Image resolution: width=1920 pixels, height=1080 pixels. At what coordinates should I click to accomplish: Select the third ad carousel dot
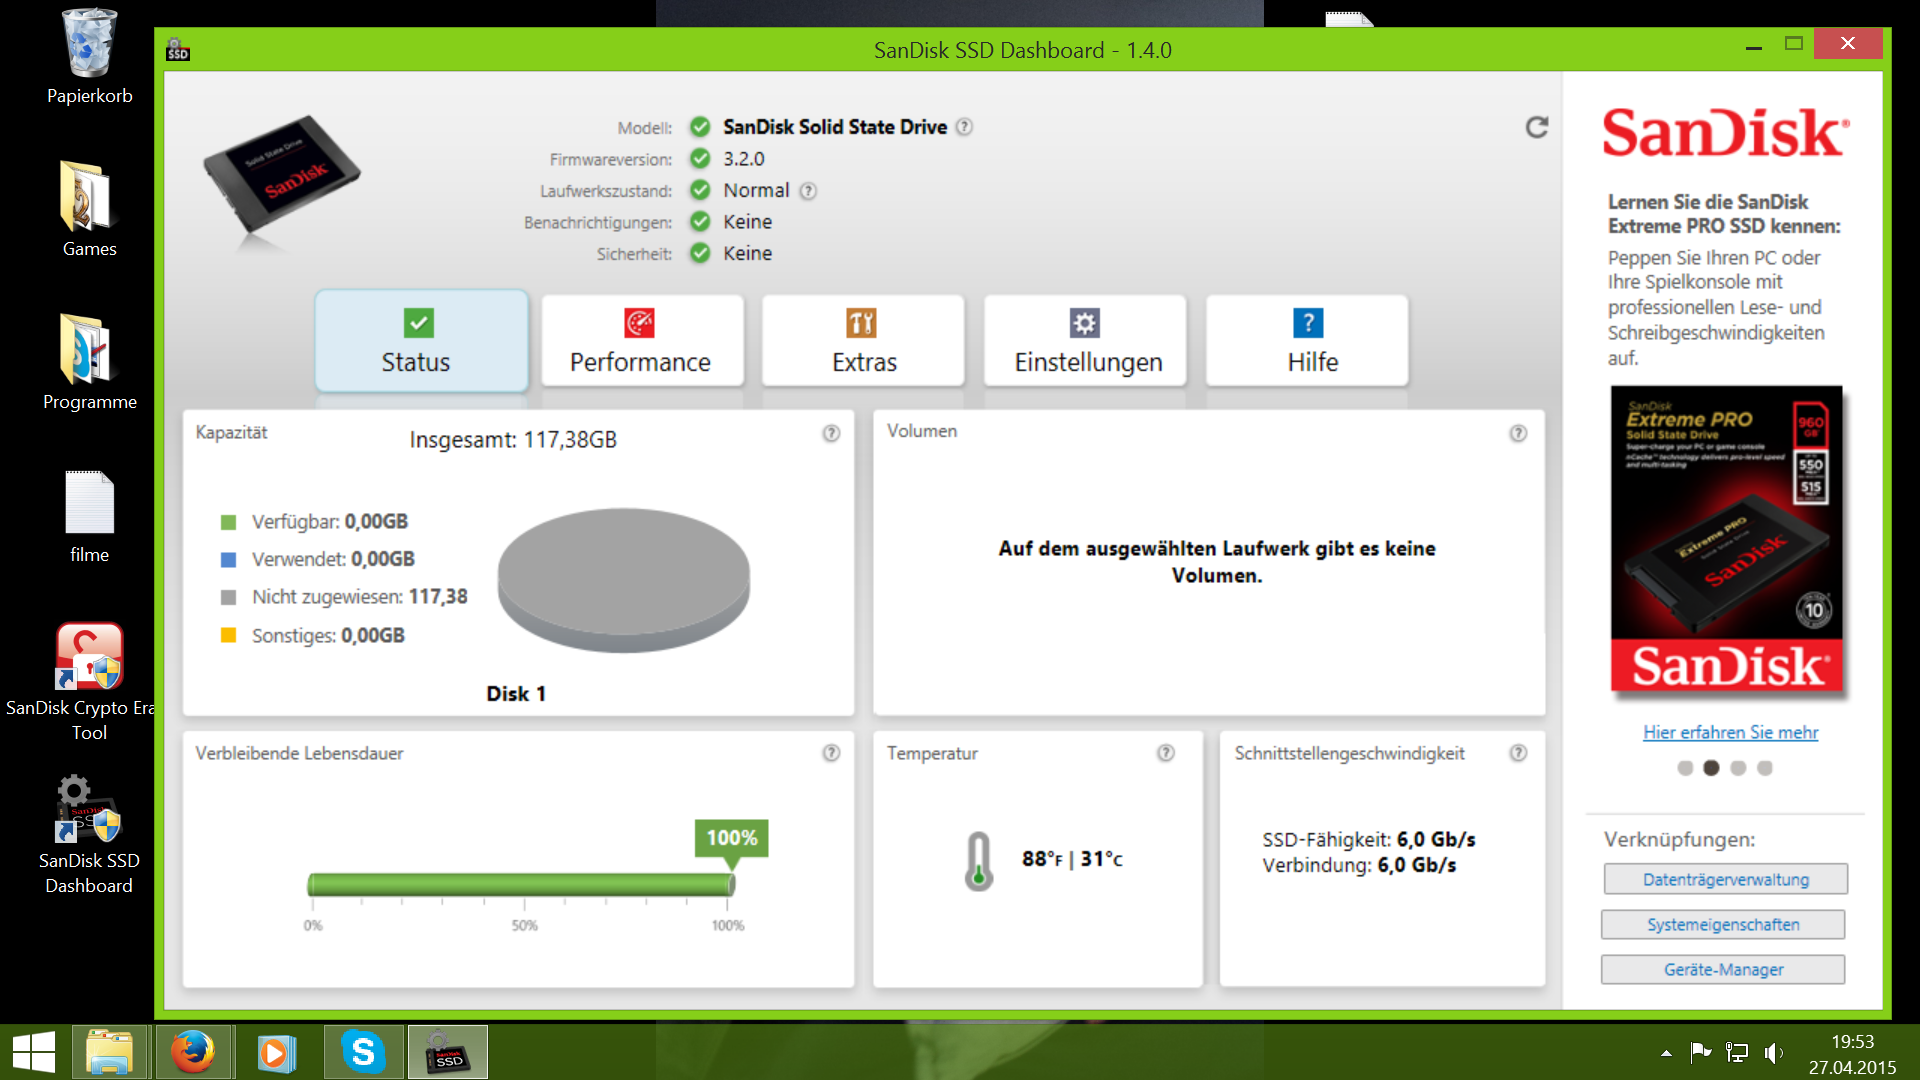pyautogui.click(x=1738, y=768)
